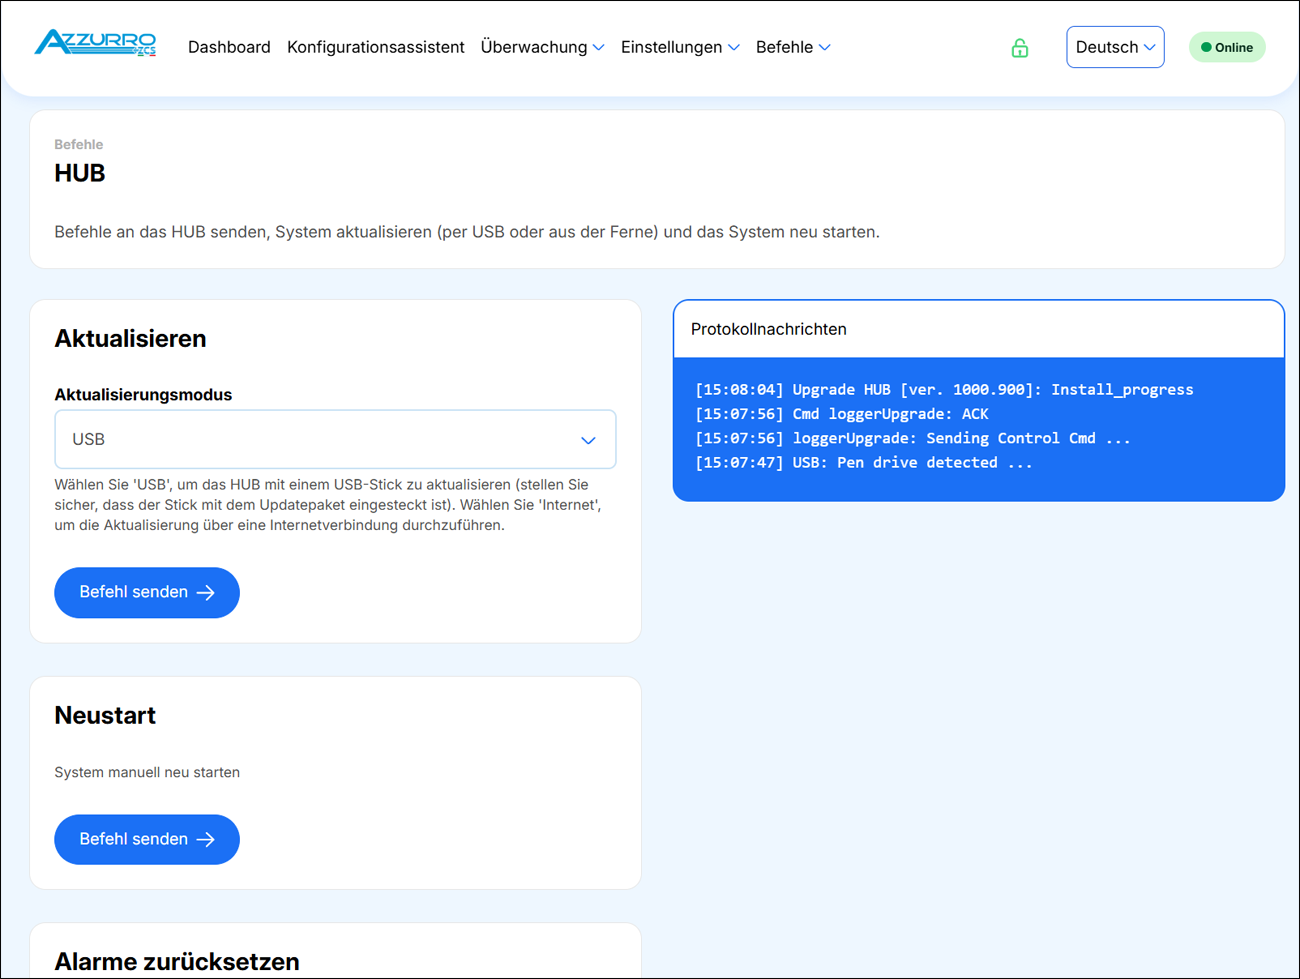This screenshot has width=1300, height=979.
Task: Expand the Einstellungen menu
Action: pos(680,47)
